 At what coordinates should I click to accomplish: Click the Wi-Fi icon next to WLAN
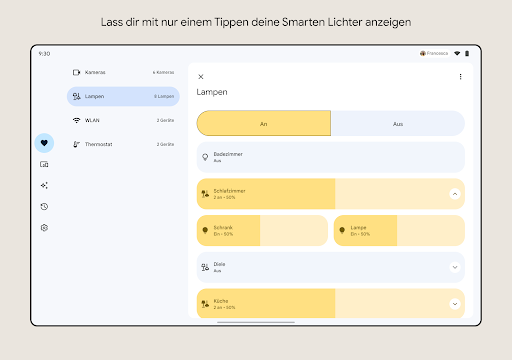pyautogui.click(x=76, y=120)
